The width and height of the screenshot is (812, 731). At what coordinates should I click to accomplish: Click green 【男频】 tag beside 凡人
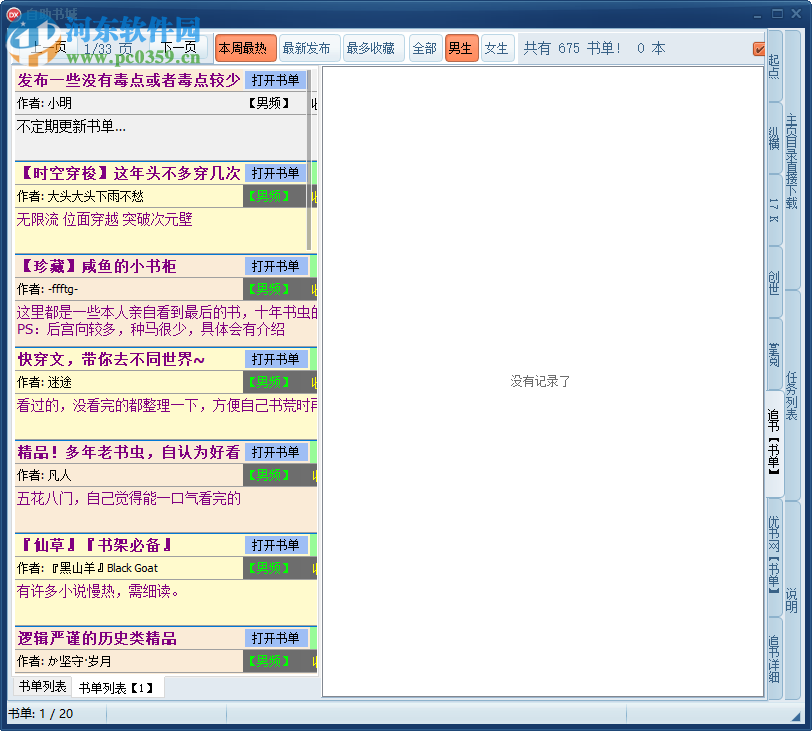[268, 475]
